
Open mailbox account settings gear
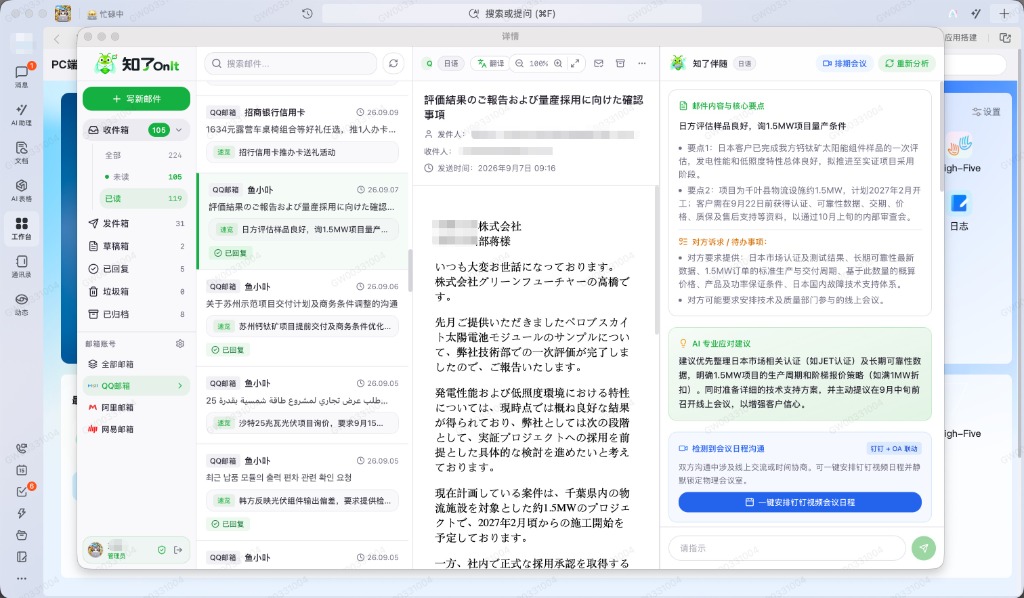click(180, 343)
